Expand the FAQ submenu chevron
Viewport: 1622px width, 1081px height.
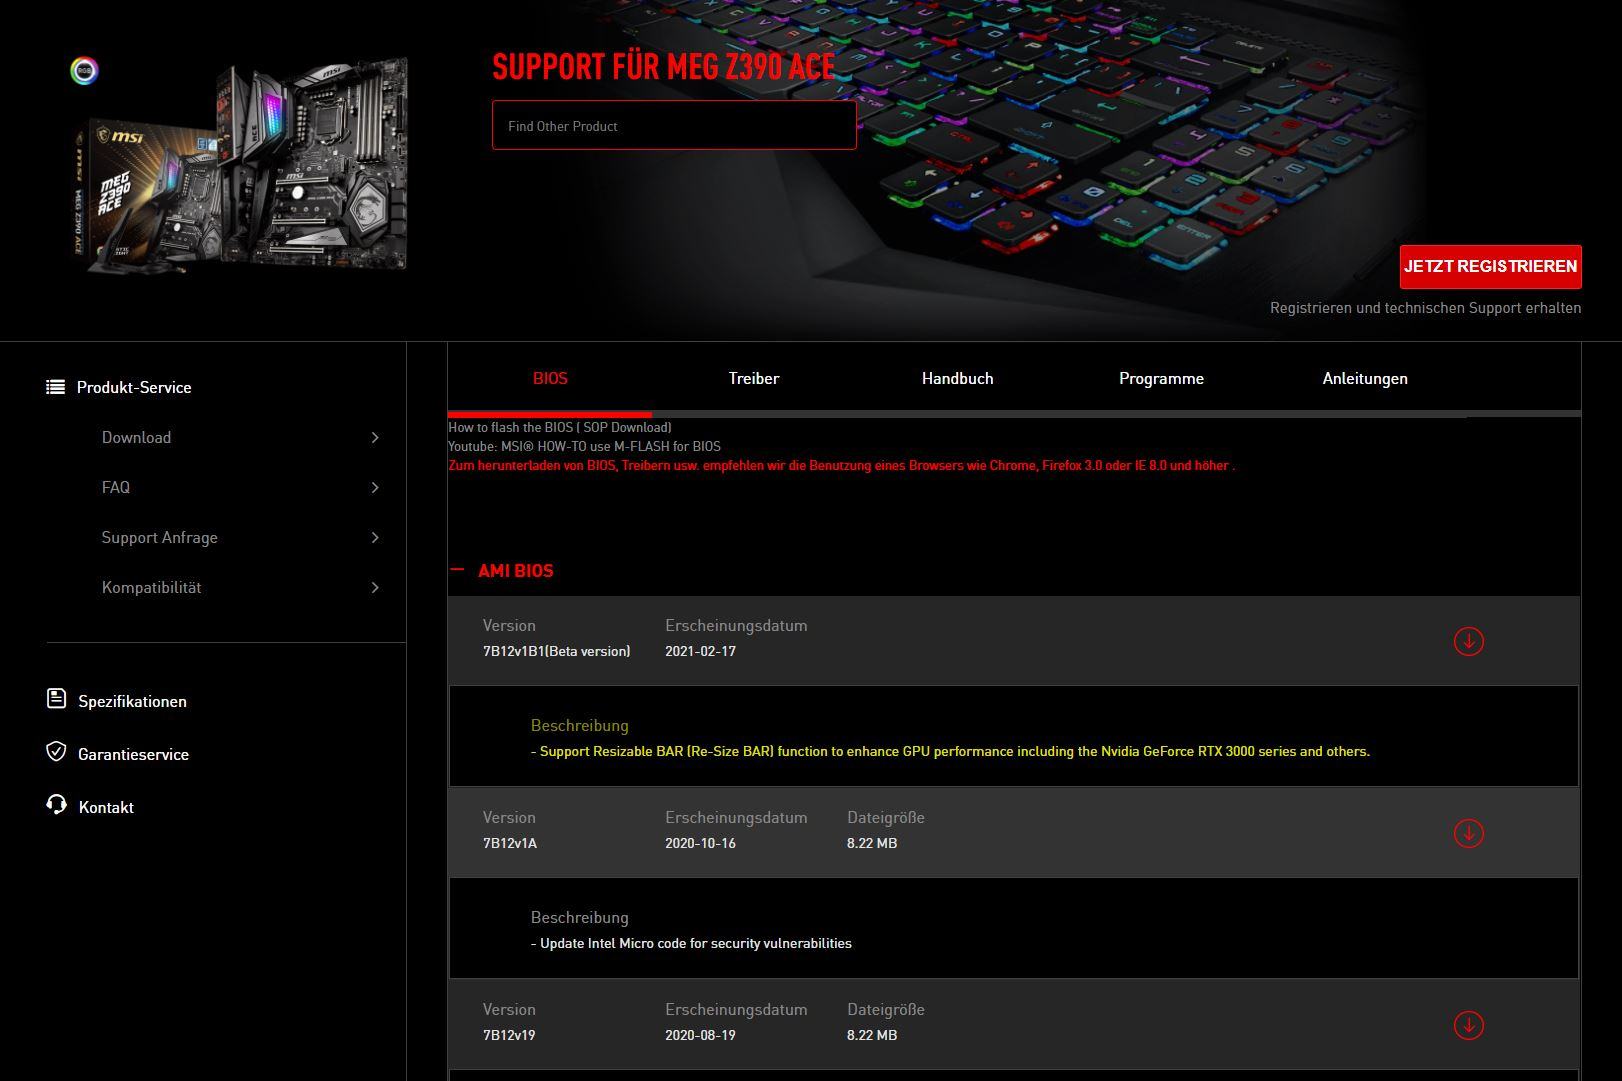tap(375, 487)
